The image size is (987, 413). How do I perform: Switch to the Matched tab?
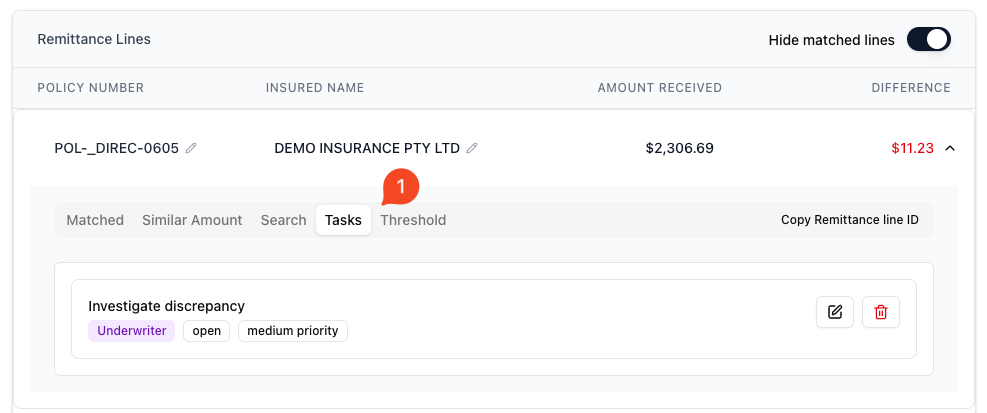tap(95, 220)
